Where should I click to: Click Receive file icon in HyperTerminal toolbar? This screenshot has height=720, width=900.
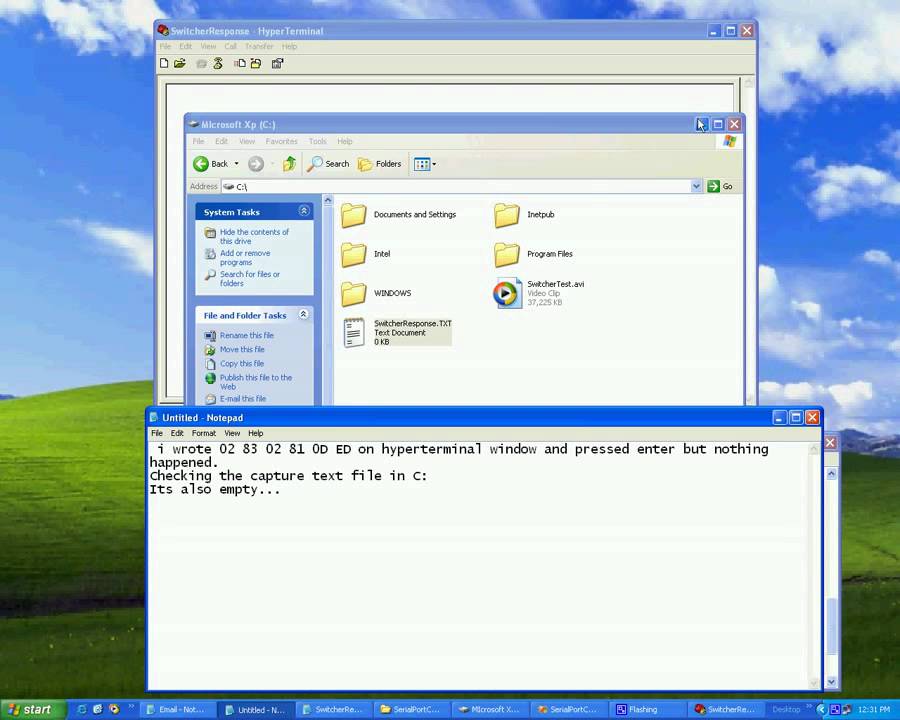256,63
